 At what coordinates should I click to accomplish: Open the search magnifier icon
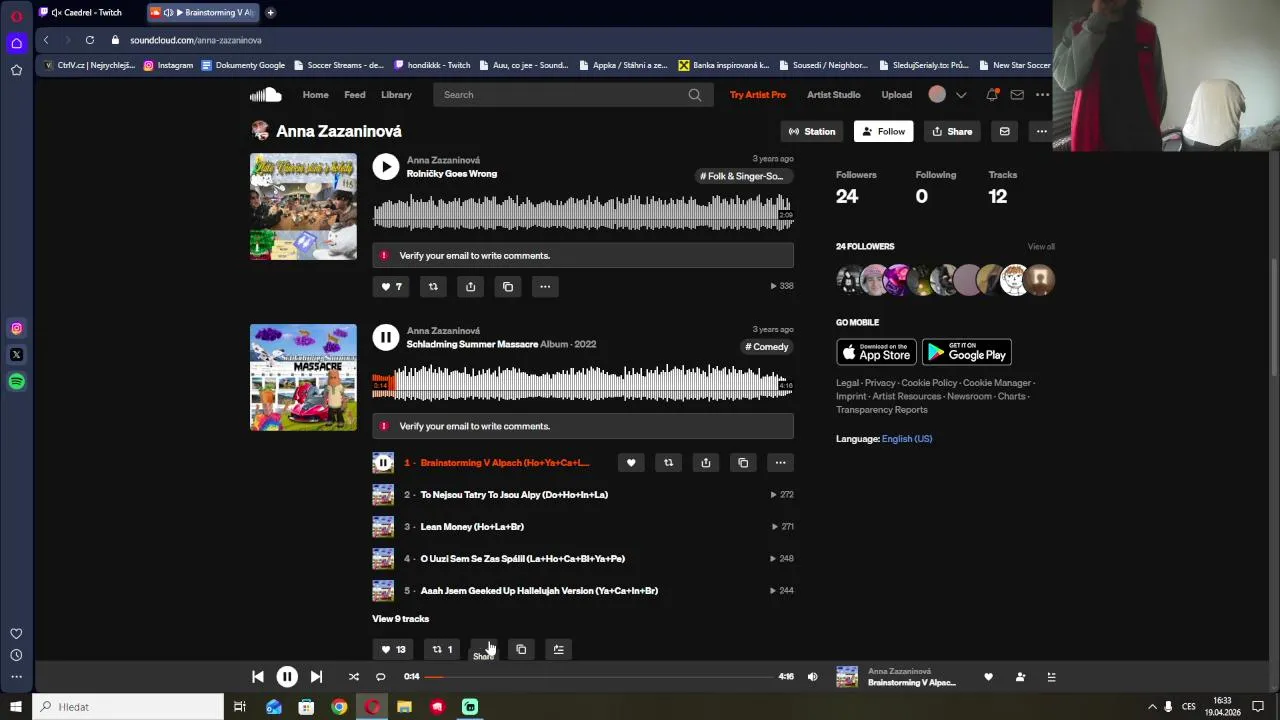(x=695, y=95)
